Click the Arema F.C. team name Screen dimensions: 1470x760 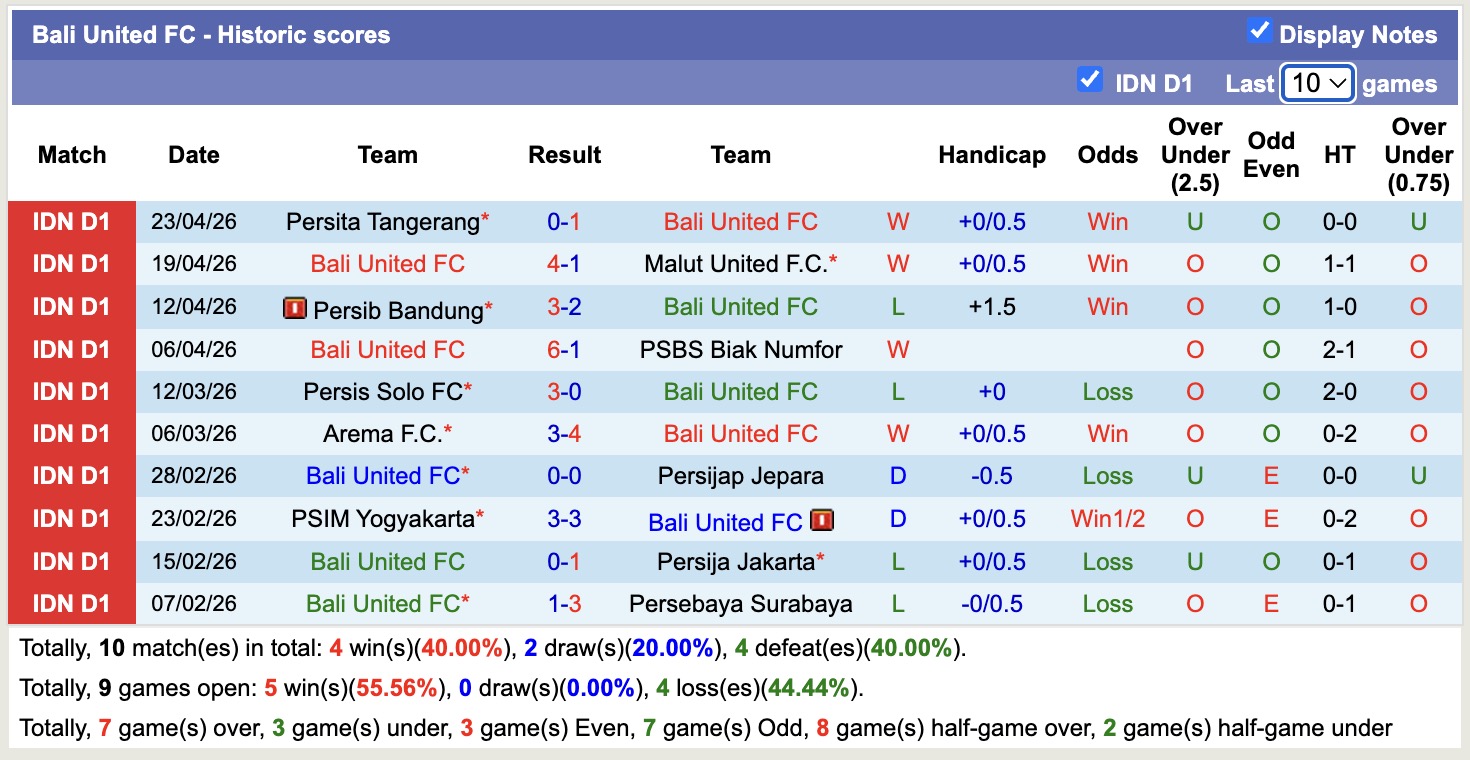(x=382, y=434)
